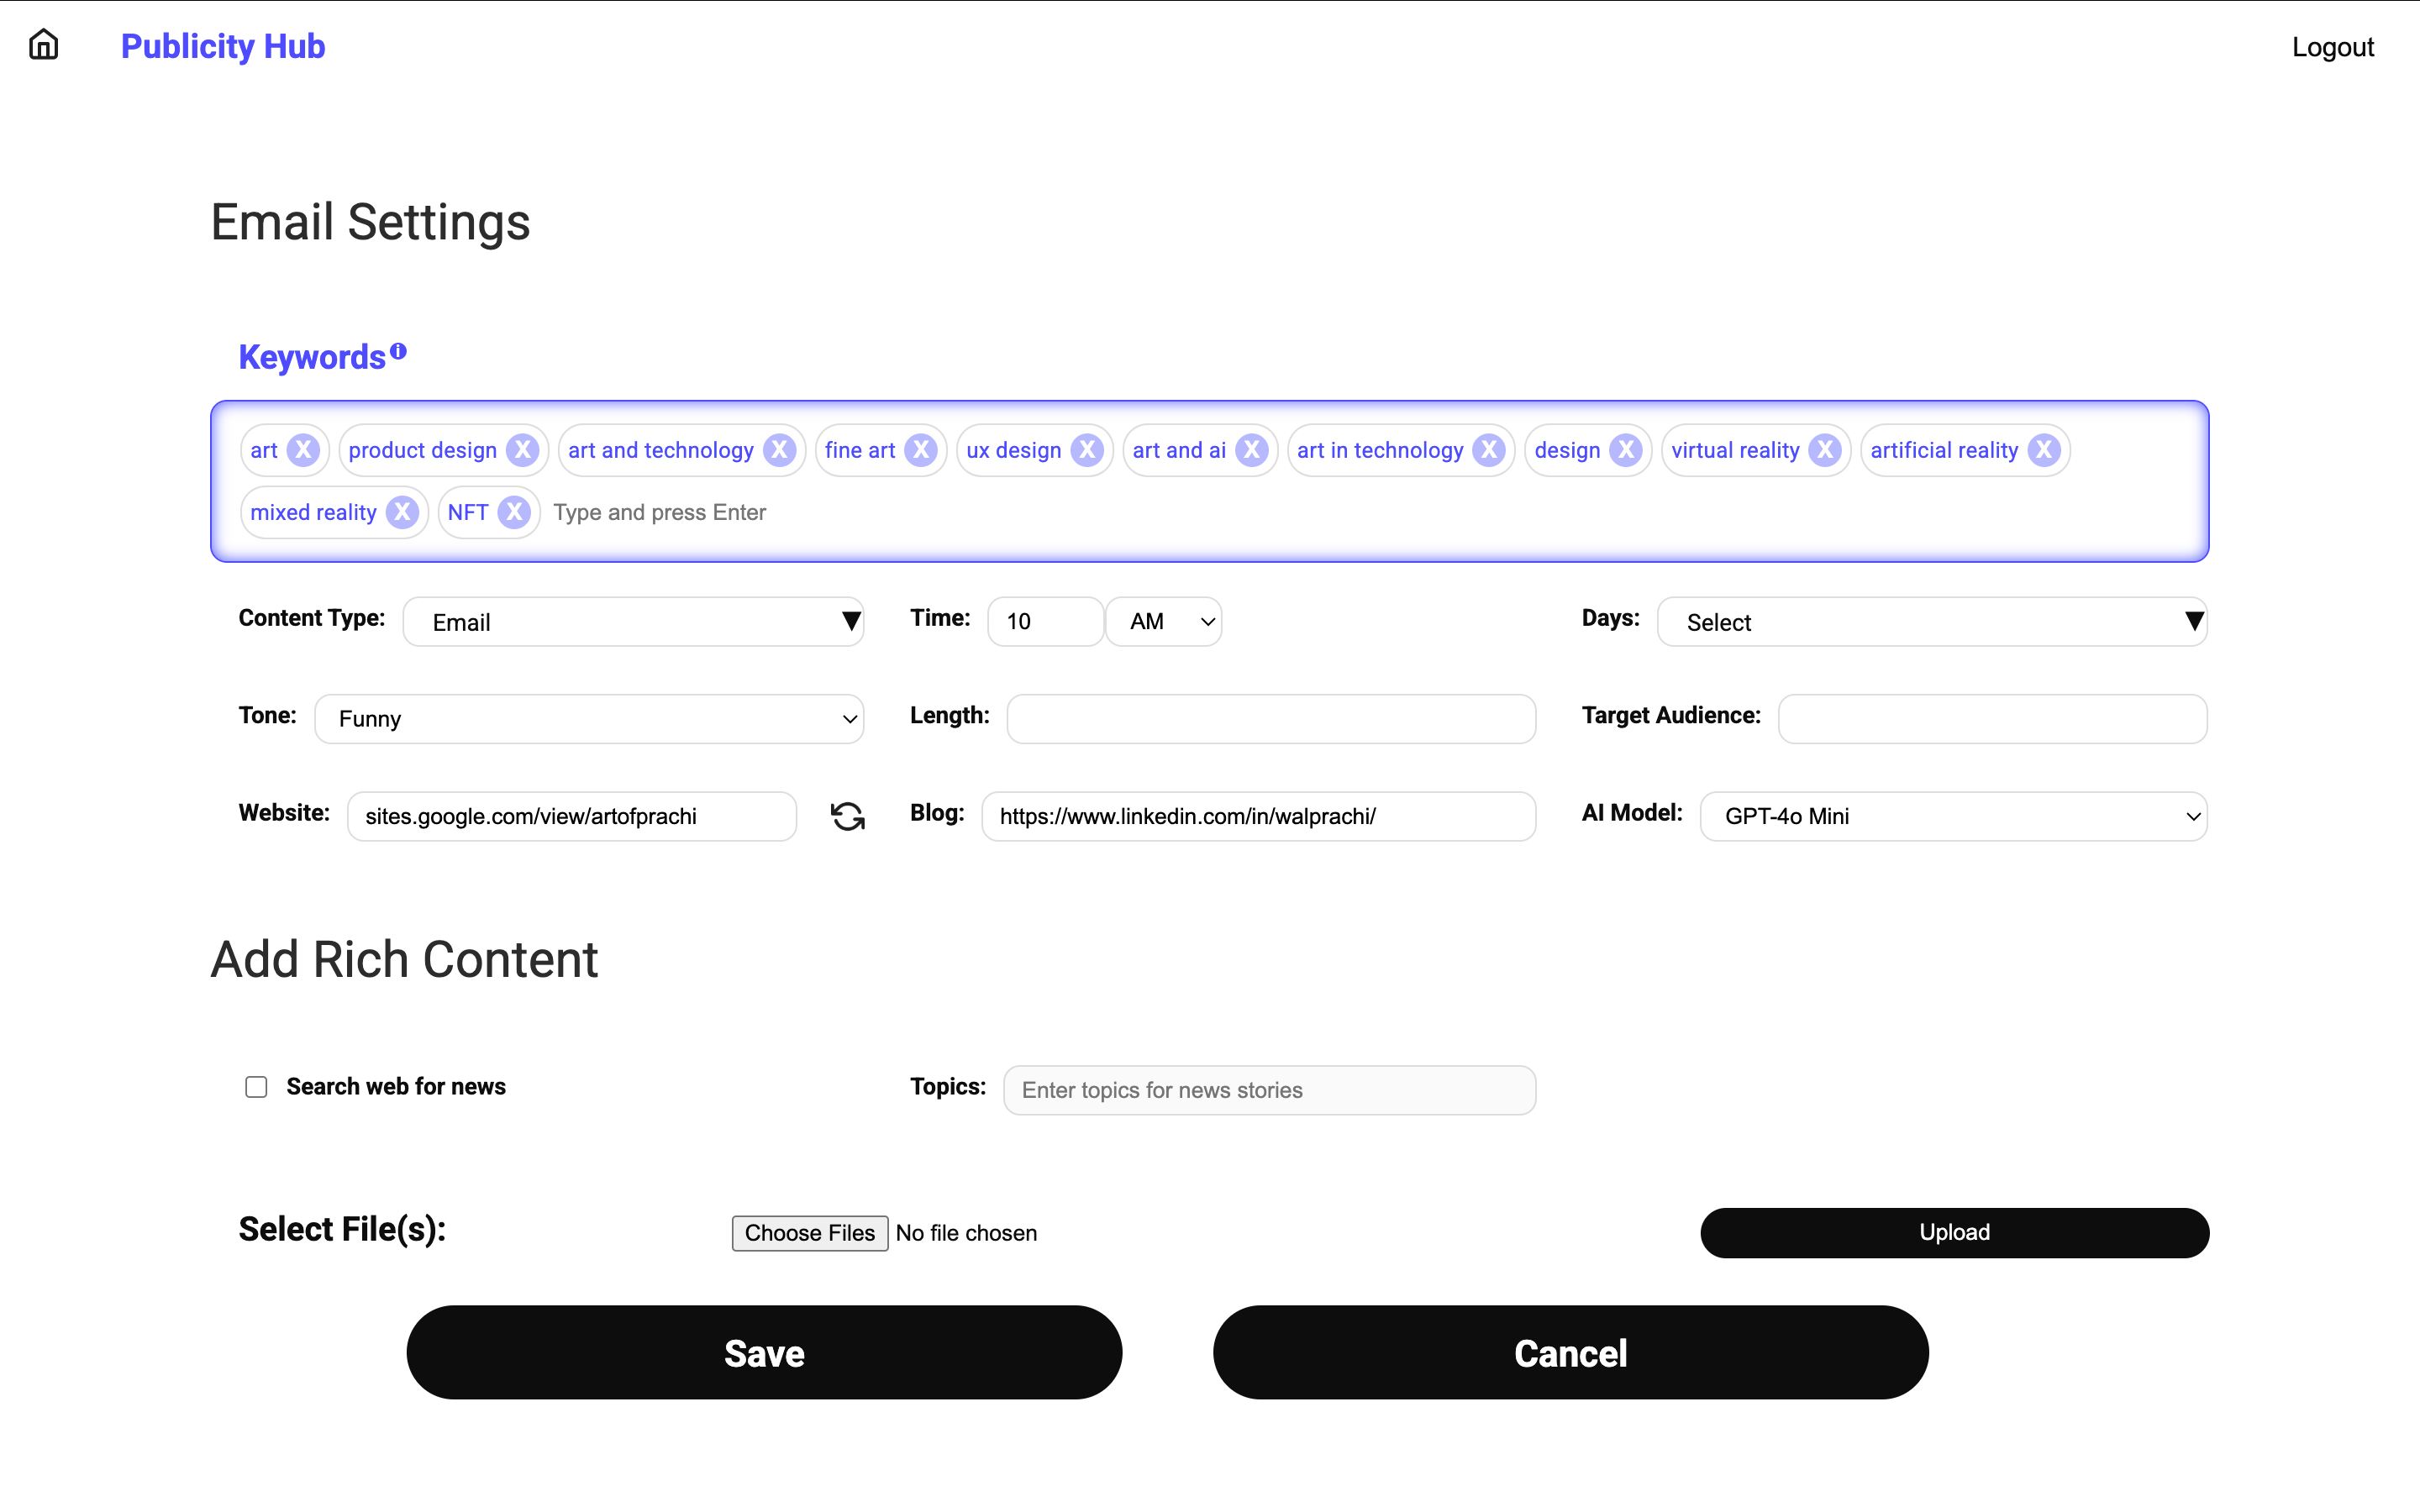The image size is (2420, 1512).
Task: Click the Keywords info icon
Action: (x=398, y=351)
